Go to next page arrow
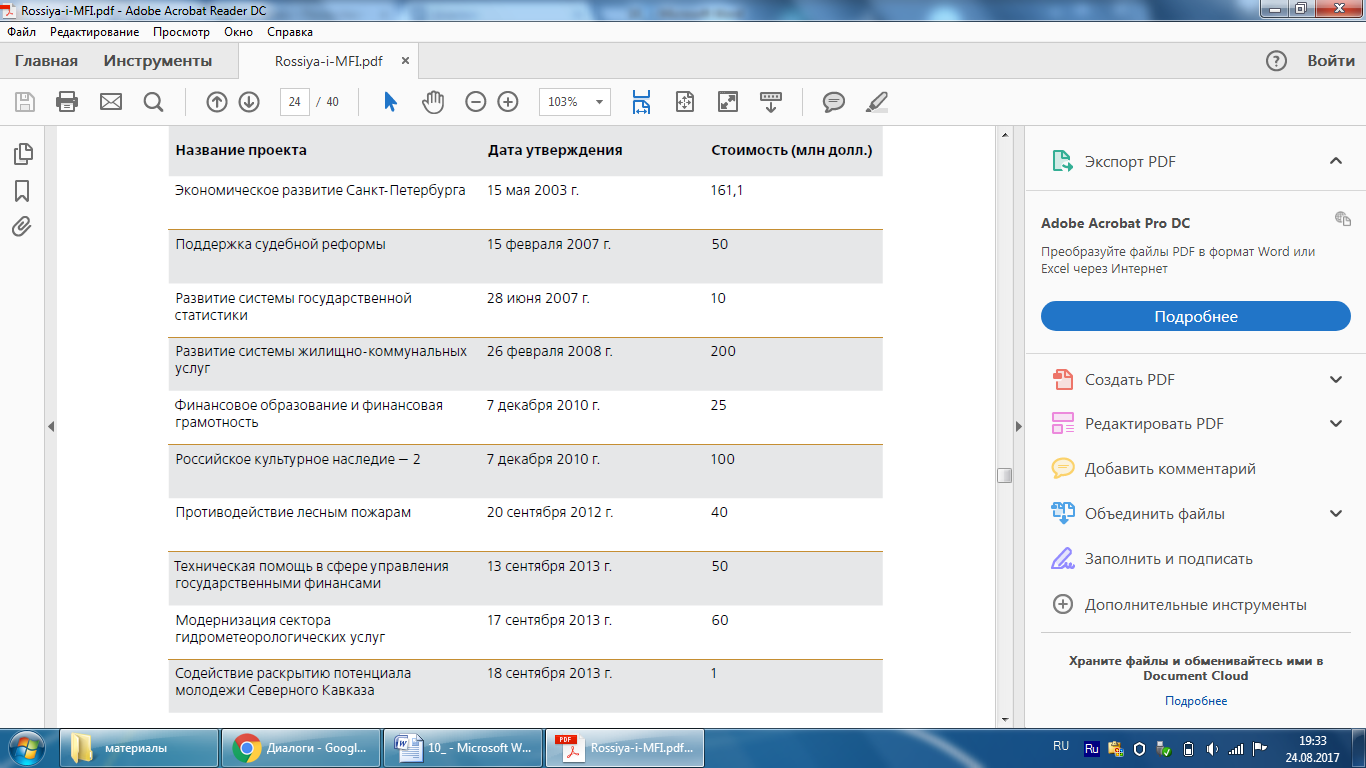Image resolution: width=1366 pixels, height=768 pixels. [x=249, y=102]
